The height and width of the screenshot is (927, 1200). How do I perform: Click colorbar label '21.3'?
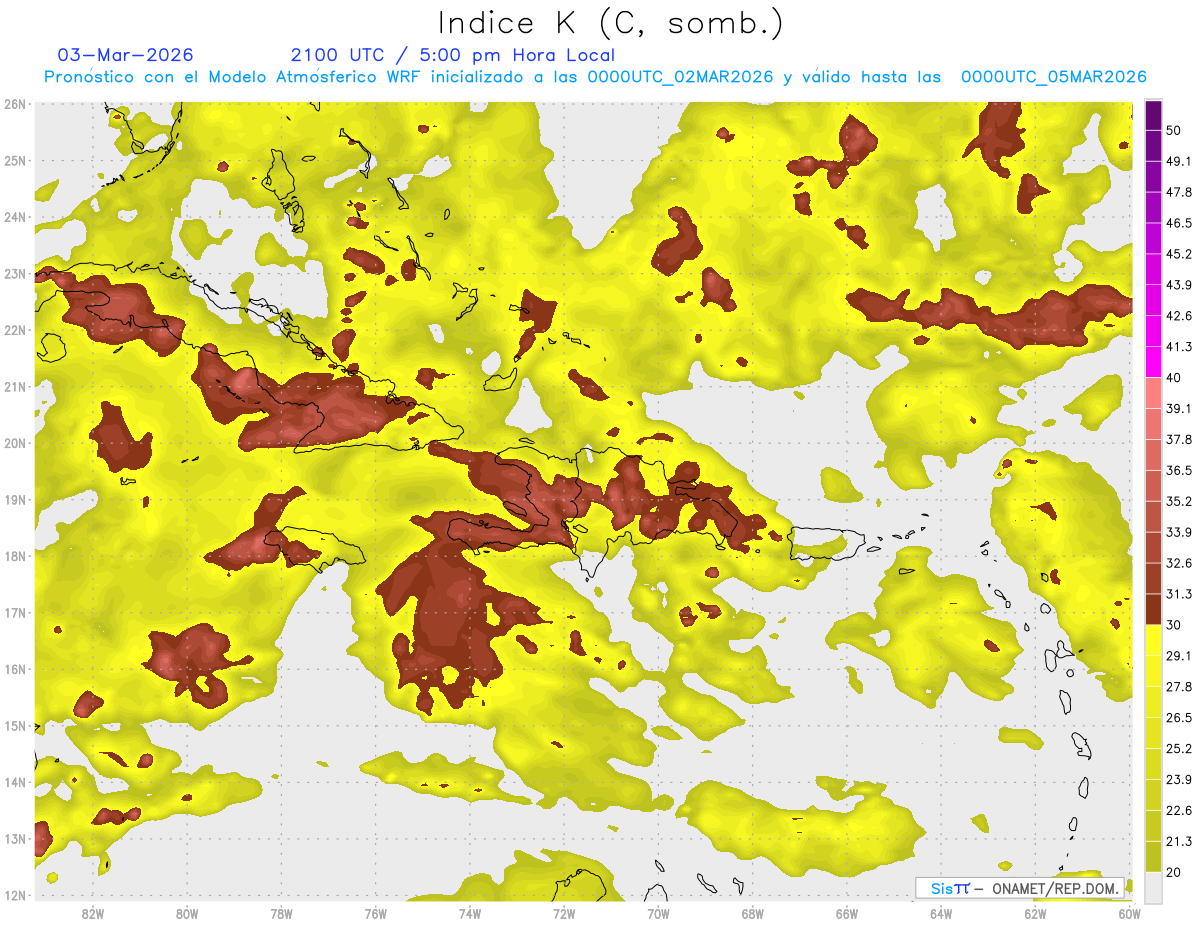click(x=1179, y=842)
